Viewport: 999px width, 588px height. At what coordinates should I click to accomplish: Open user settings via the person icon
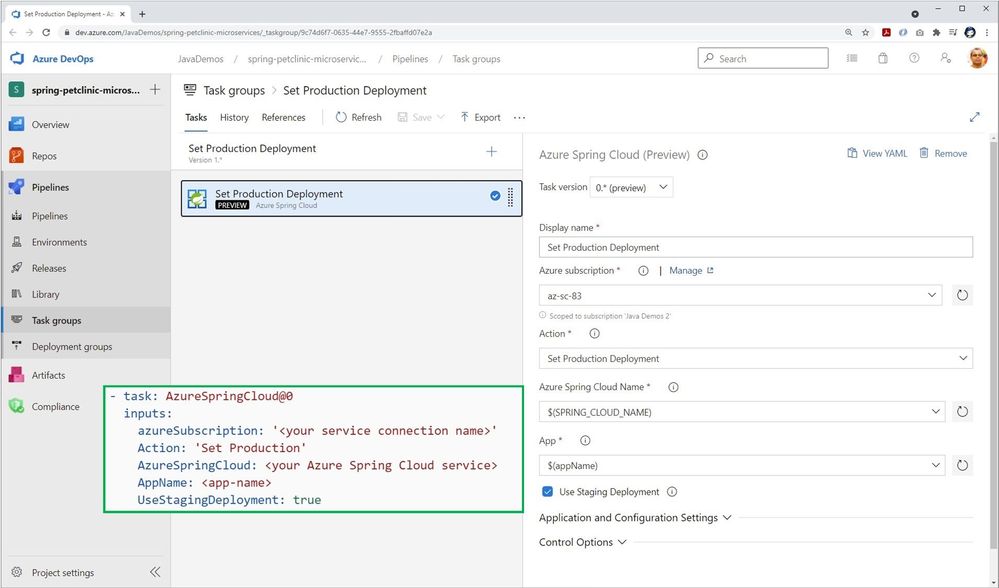click(x=944, y=59)
